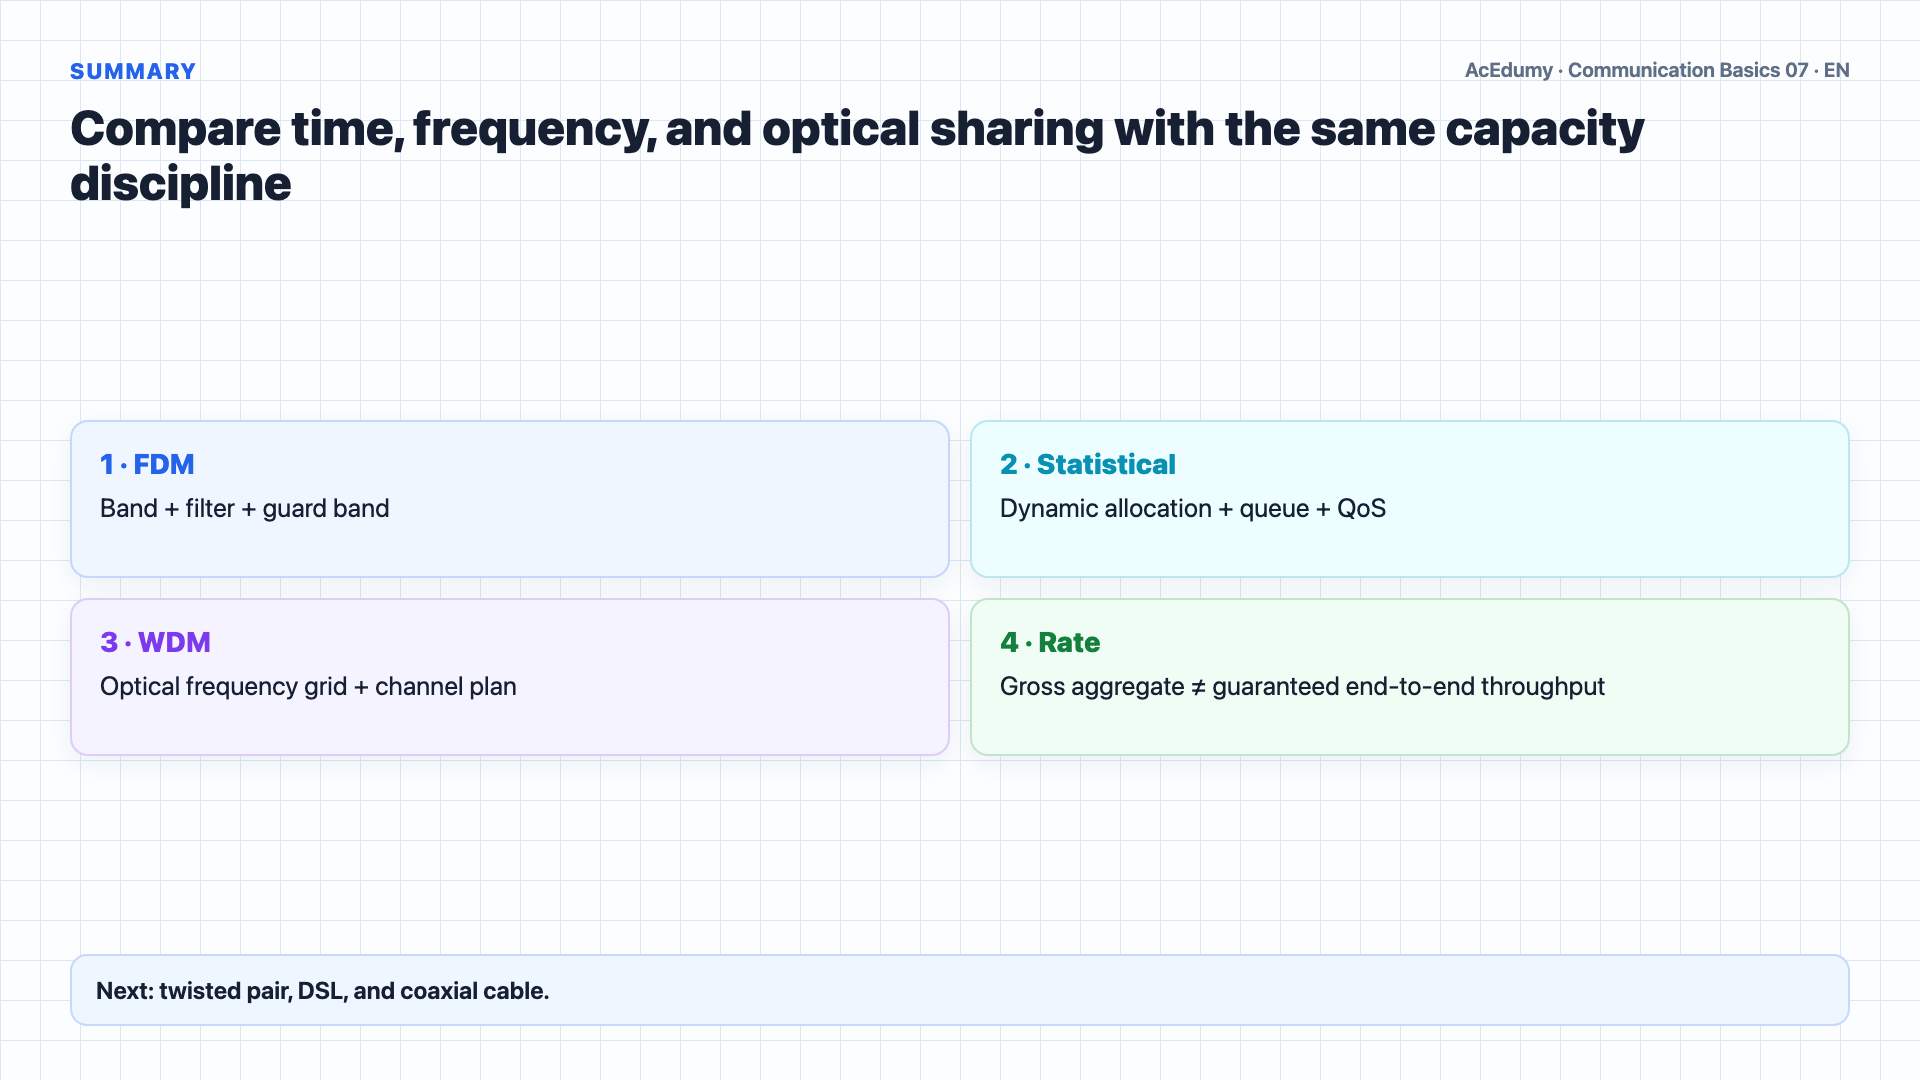Select the slide title about capacity discipline
The width and height of the screenshot is (1920, 1080).
pos(857,156)
